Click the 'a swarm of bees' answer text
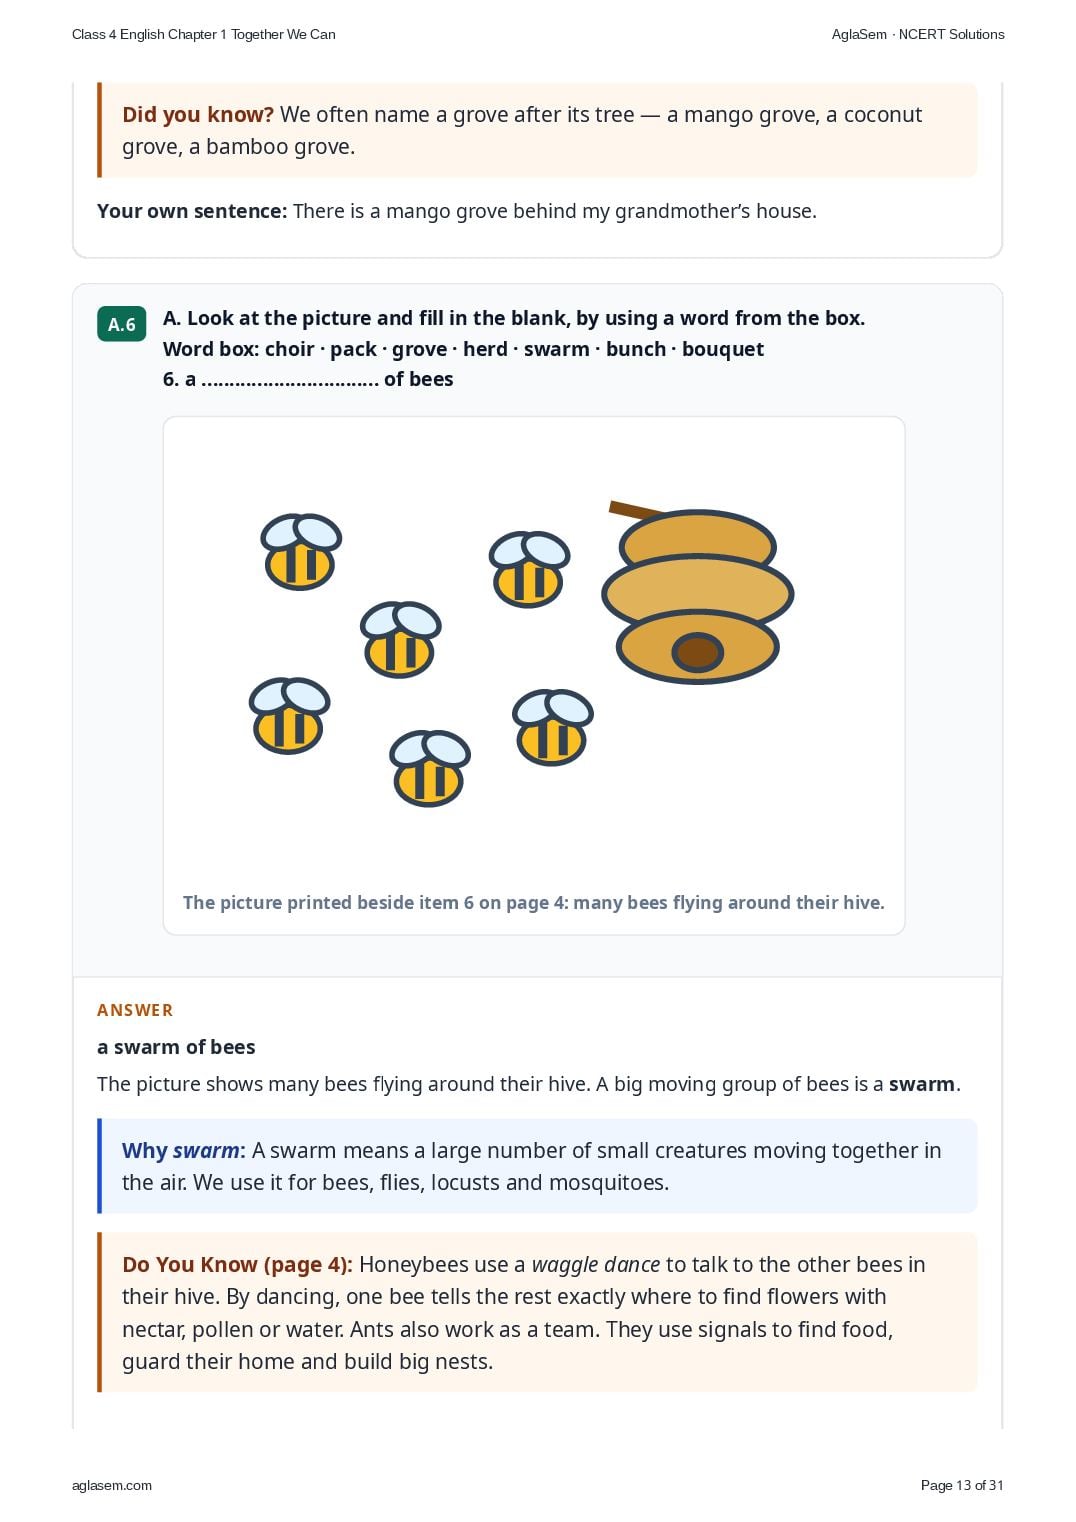Image resolution: width=1076 pixels, height=1522 pixels. point(176,1047)
